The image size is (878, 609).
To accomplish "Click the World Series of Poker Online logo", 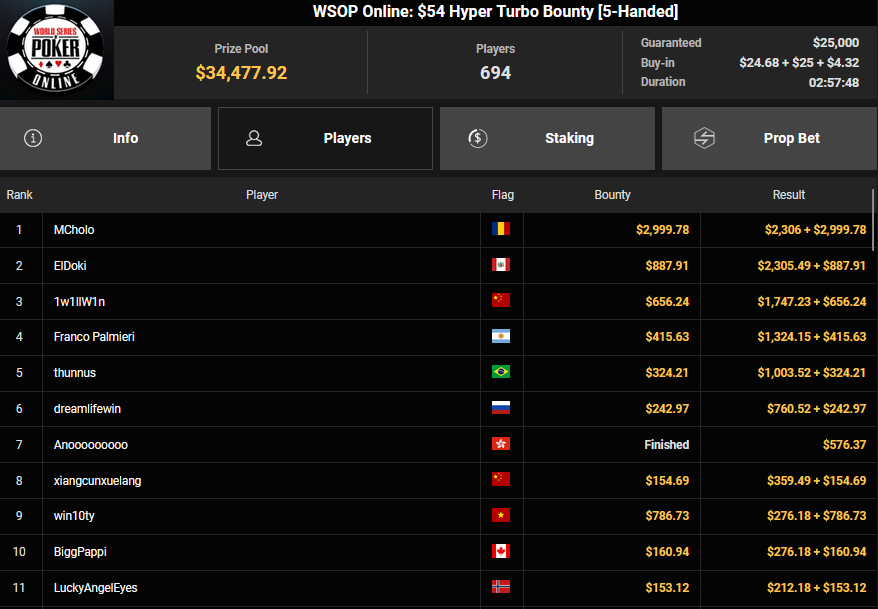I will point(56,49).
